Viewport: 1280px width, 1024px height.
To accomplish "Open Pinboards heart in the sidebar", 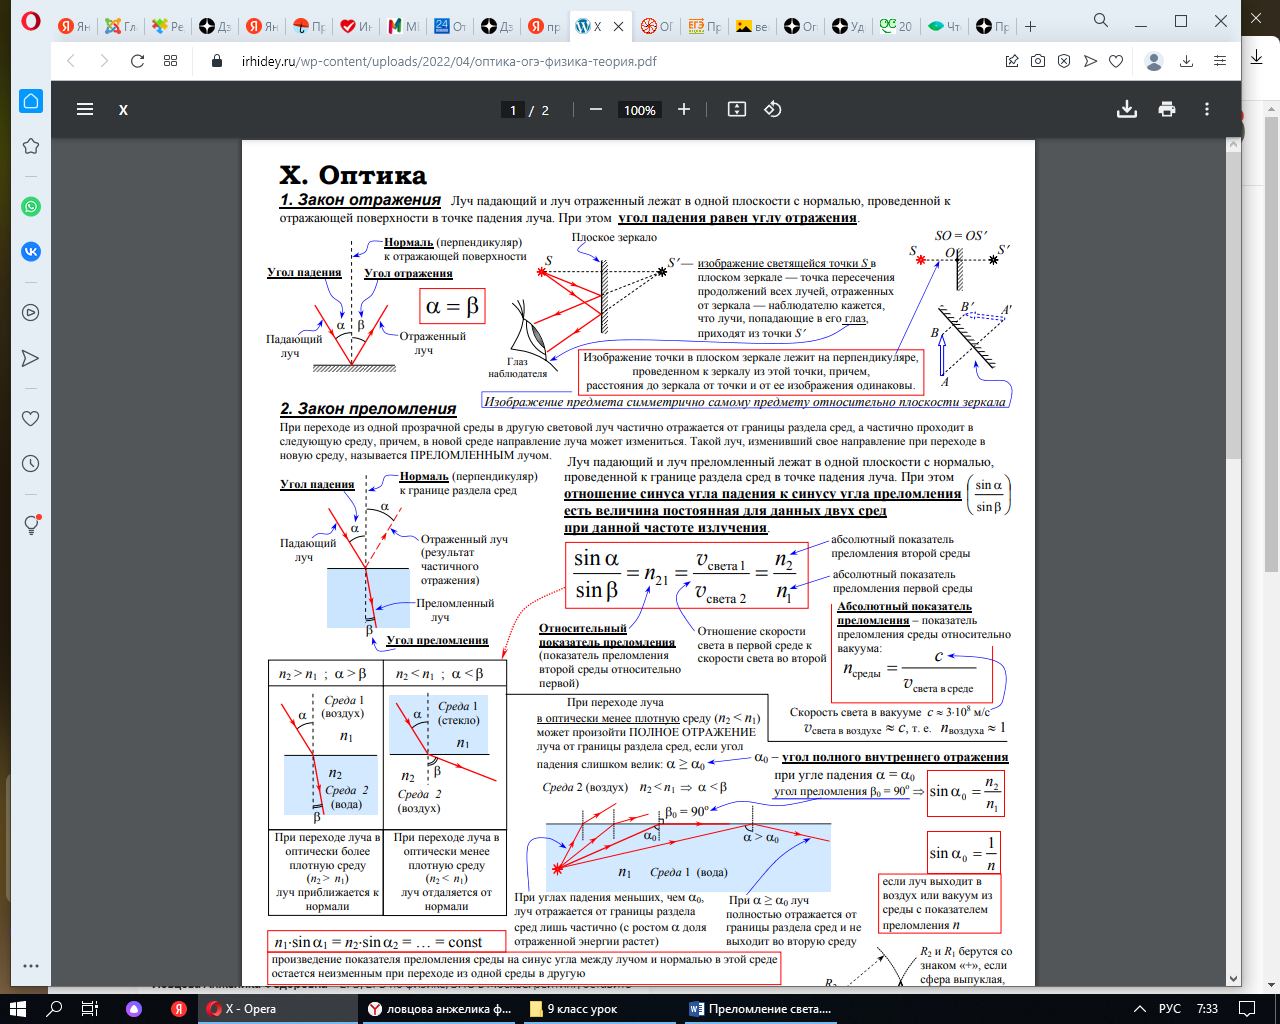I will (x=31, y=418).
